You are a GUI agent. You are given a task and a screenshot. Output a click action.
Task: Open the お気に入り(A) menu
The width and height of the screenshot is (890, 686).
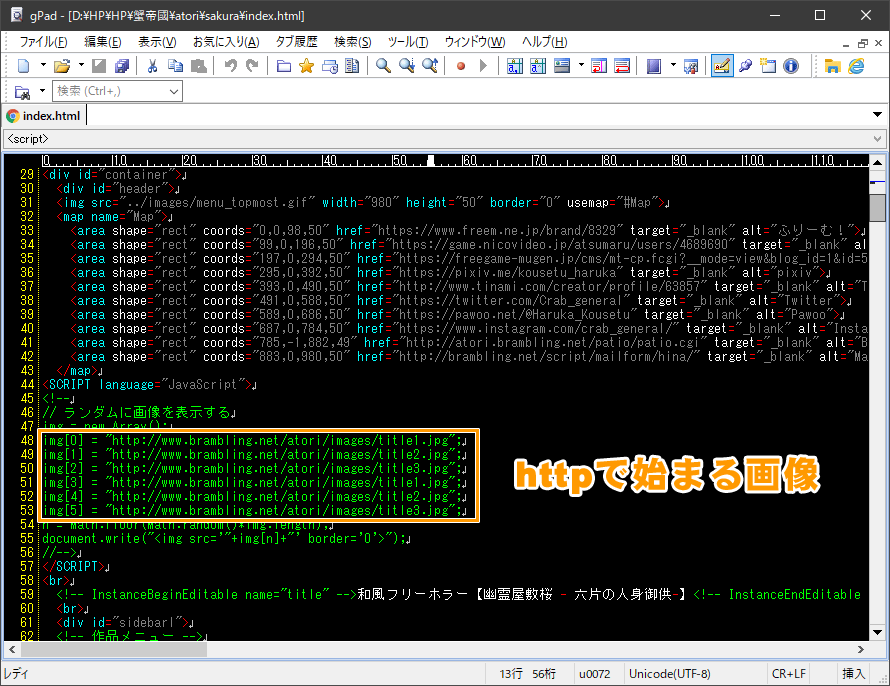(226, 42)
